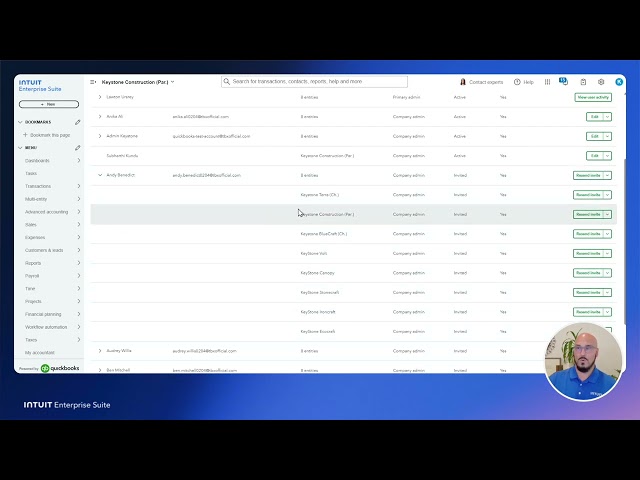The image size is (640, 480).
Task: Open Edit dropdown arrow for Subharthi Kundu
Action: (x=607, y=156)
